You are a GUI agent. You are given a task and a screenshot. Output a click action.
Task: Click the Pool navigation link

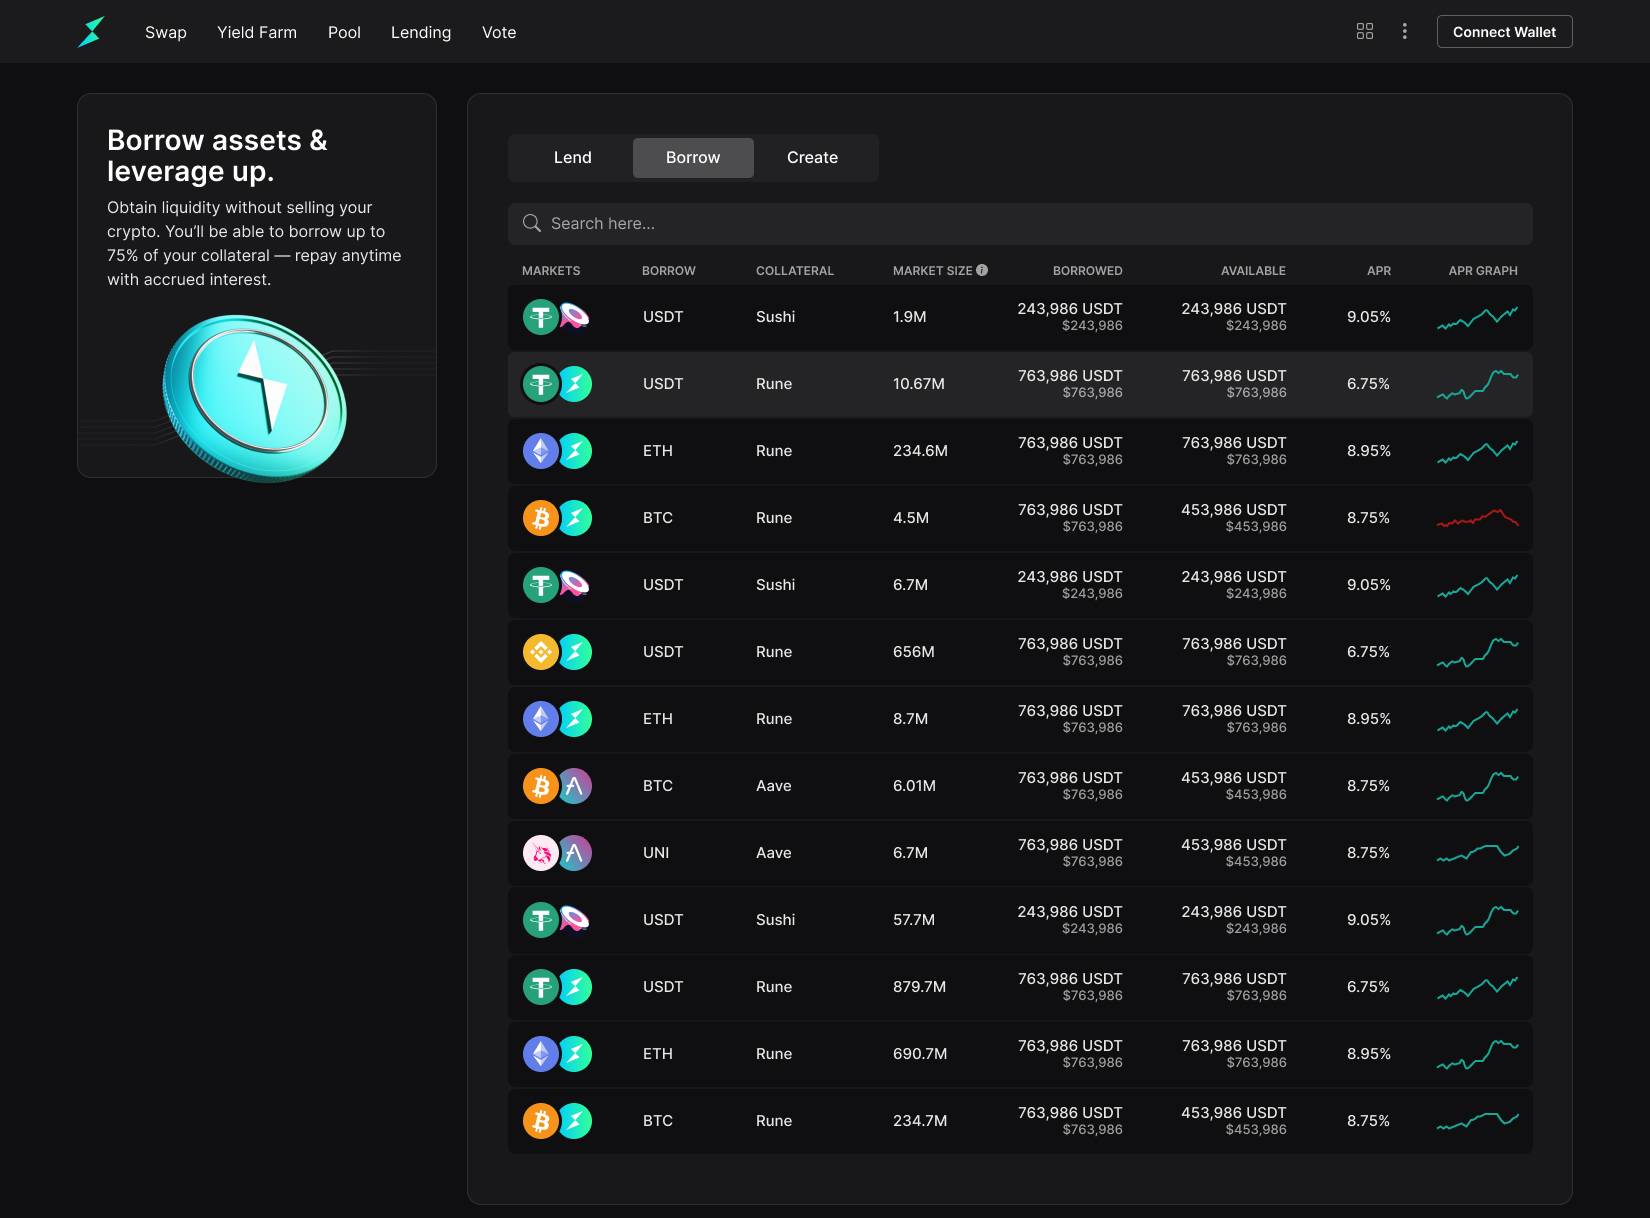pos(344,32)
